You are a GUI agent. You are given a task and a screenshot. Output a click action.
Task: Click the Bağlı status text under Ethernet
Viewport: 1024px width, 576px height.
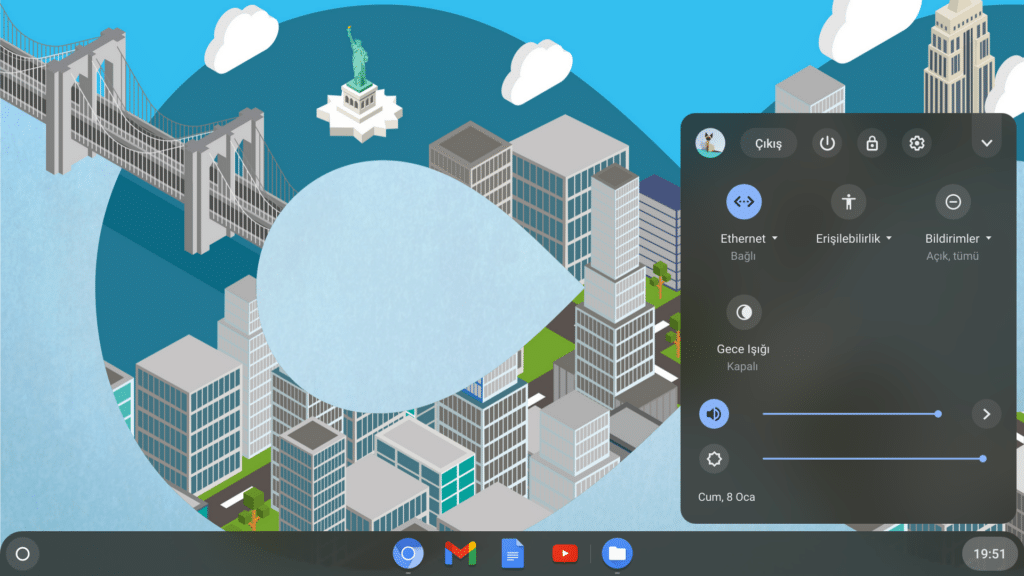pos(743,256)
